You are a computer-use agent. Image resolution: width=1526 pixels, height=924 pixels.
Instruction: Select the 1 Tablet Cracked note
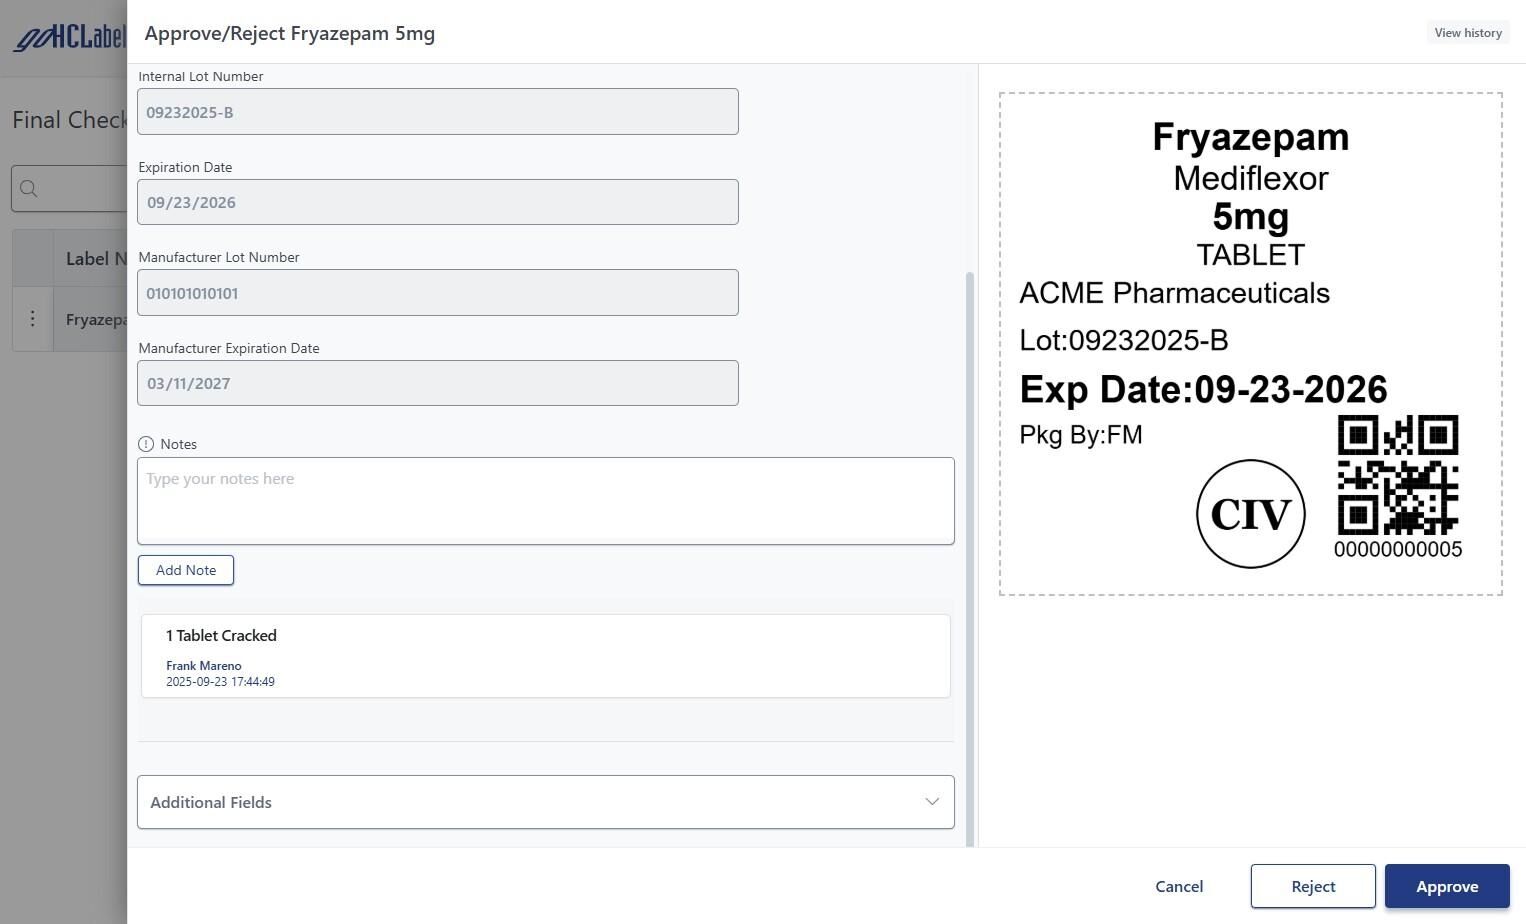pos(545,656)
